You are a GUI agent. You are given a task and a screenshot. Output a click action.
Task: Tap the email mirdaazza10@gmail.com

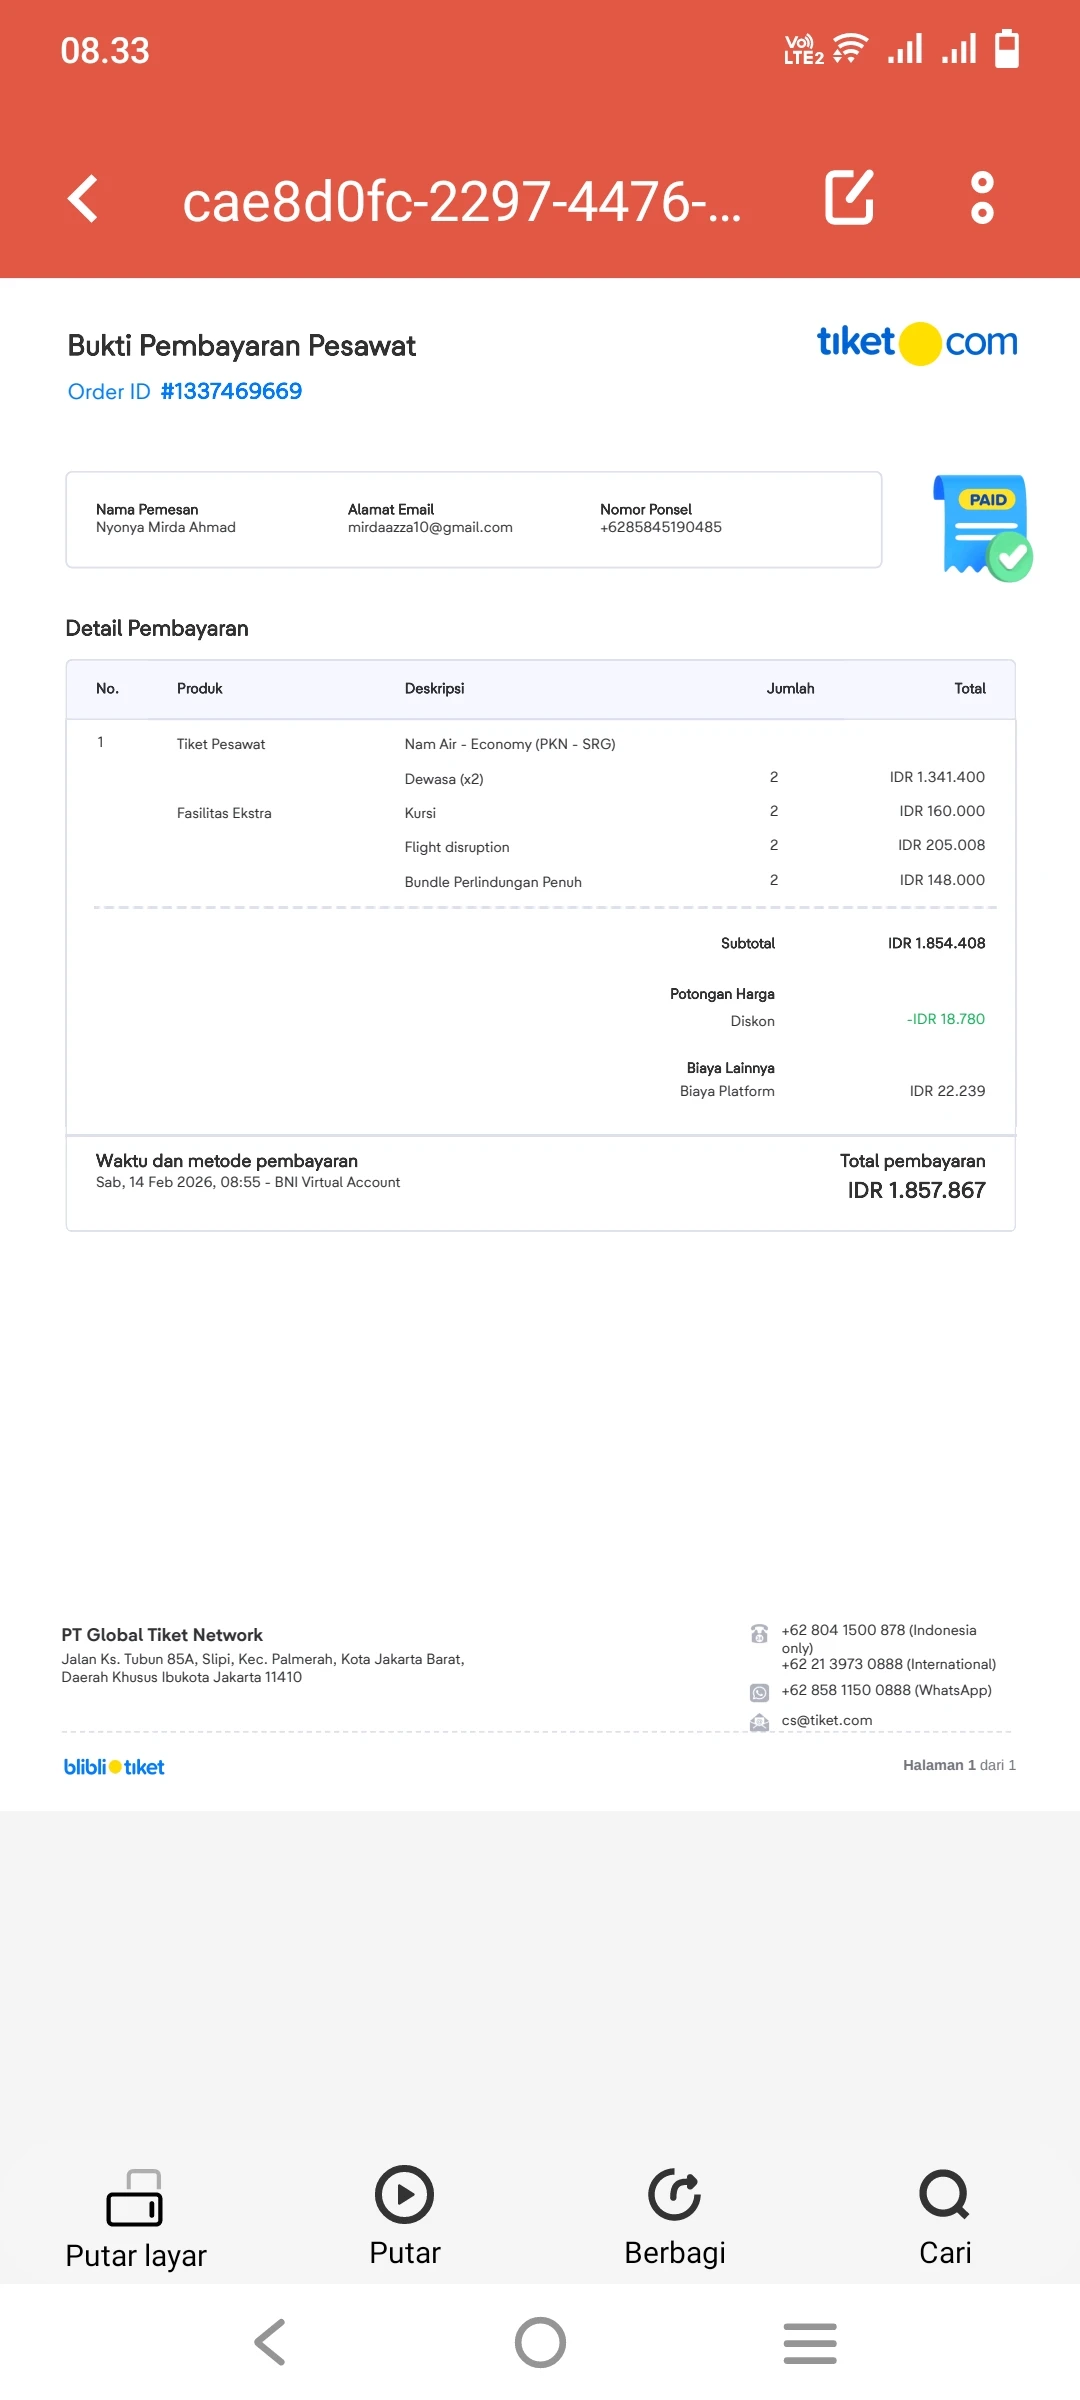pos(430,527)
